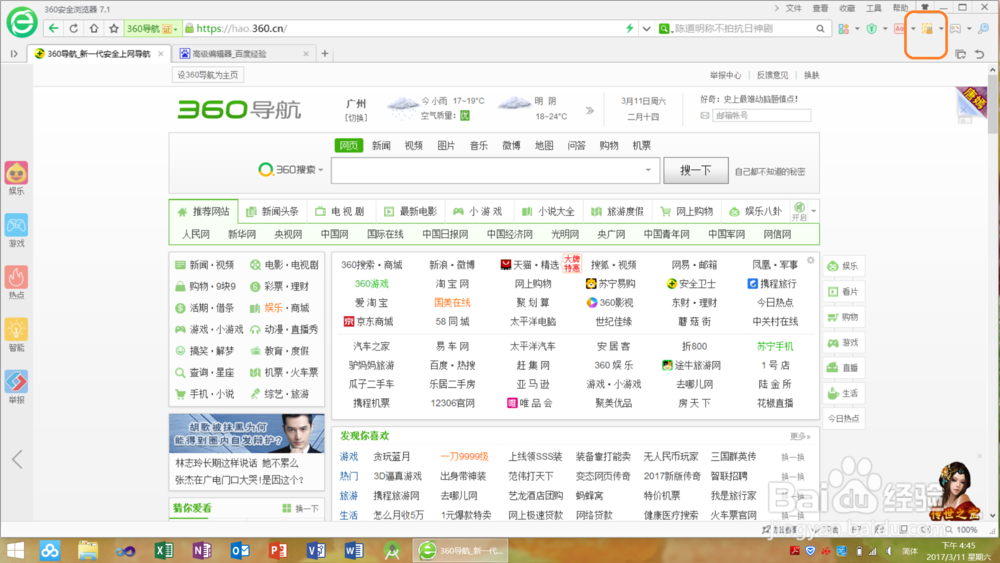1000x563 pixels.
Task: Open the 举报 sidebar icon
Action: (17, 388)
